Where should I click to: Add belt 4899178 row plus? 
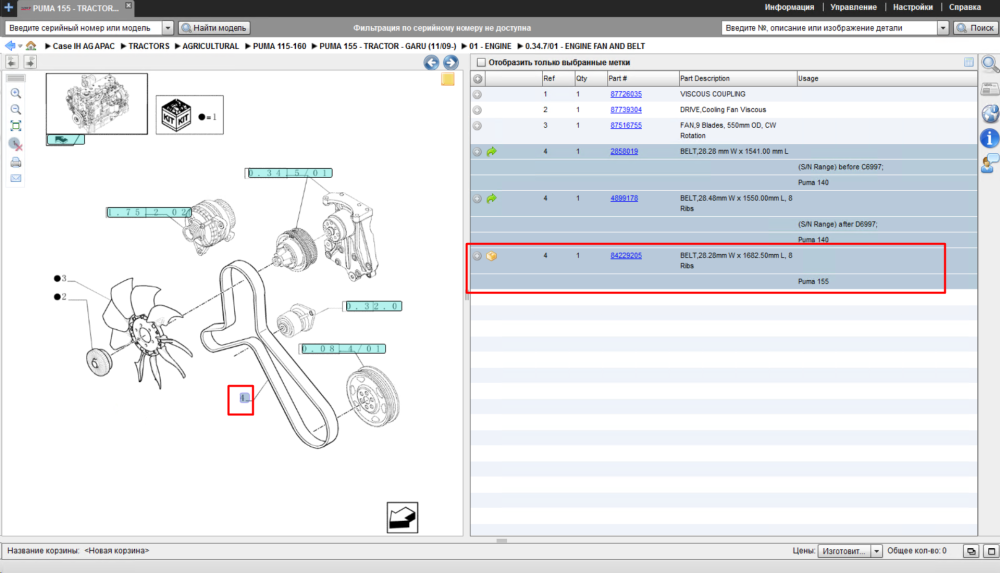point(477,198)
